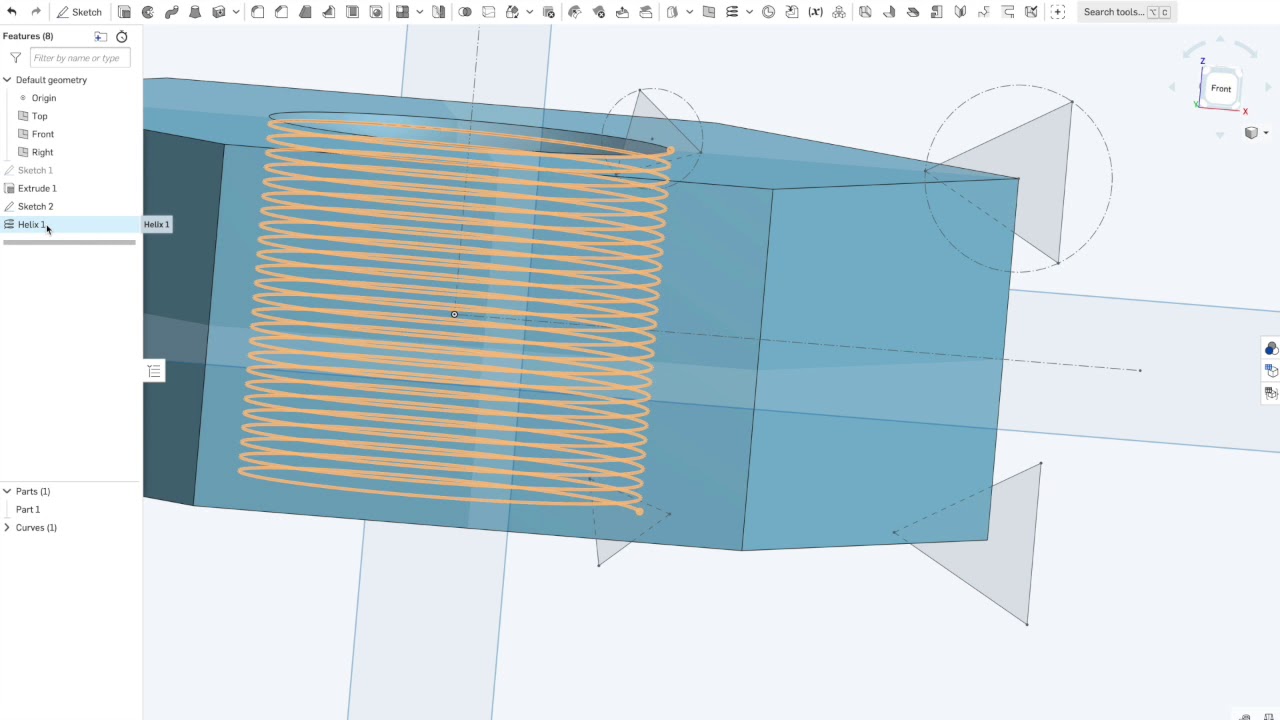Viewport: 1280px width, 720px height.
Task: Select the Chamfer tool icon
Action: pos(281,12)
